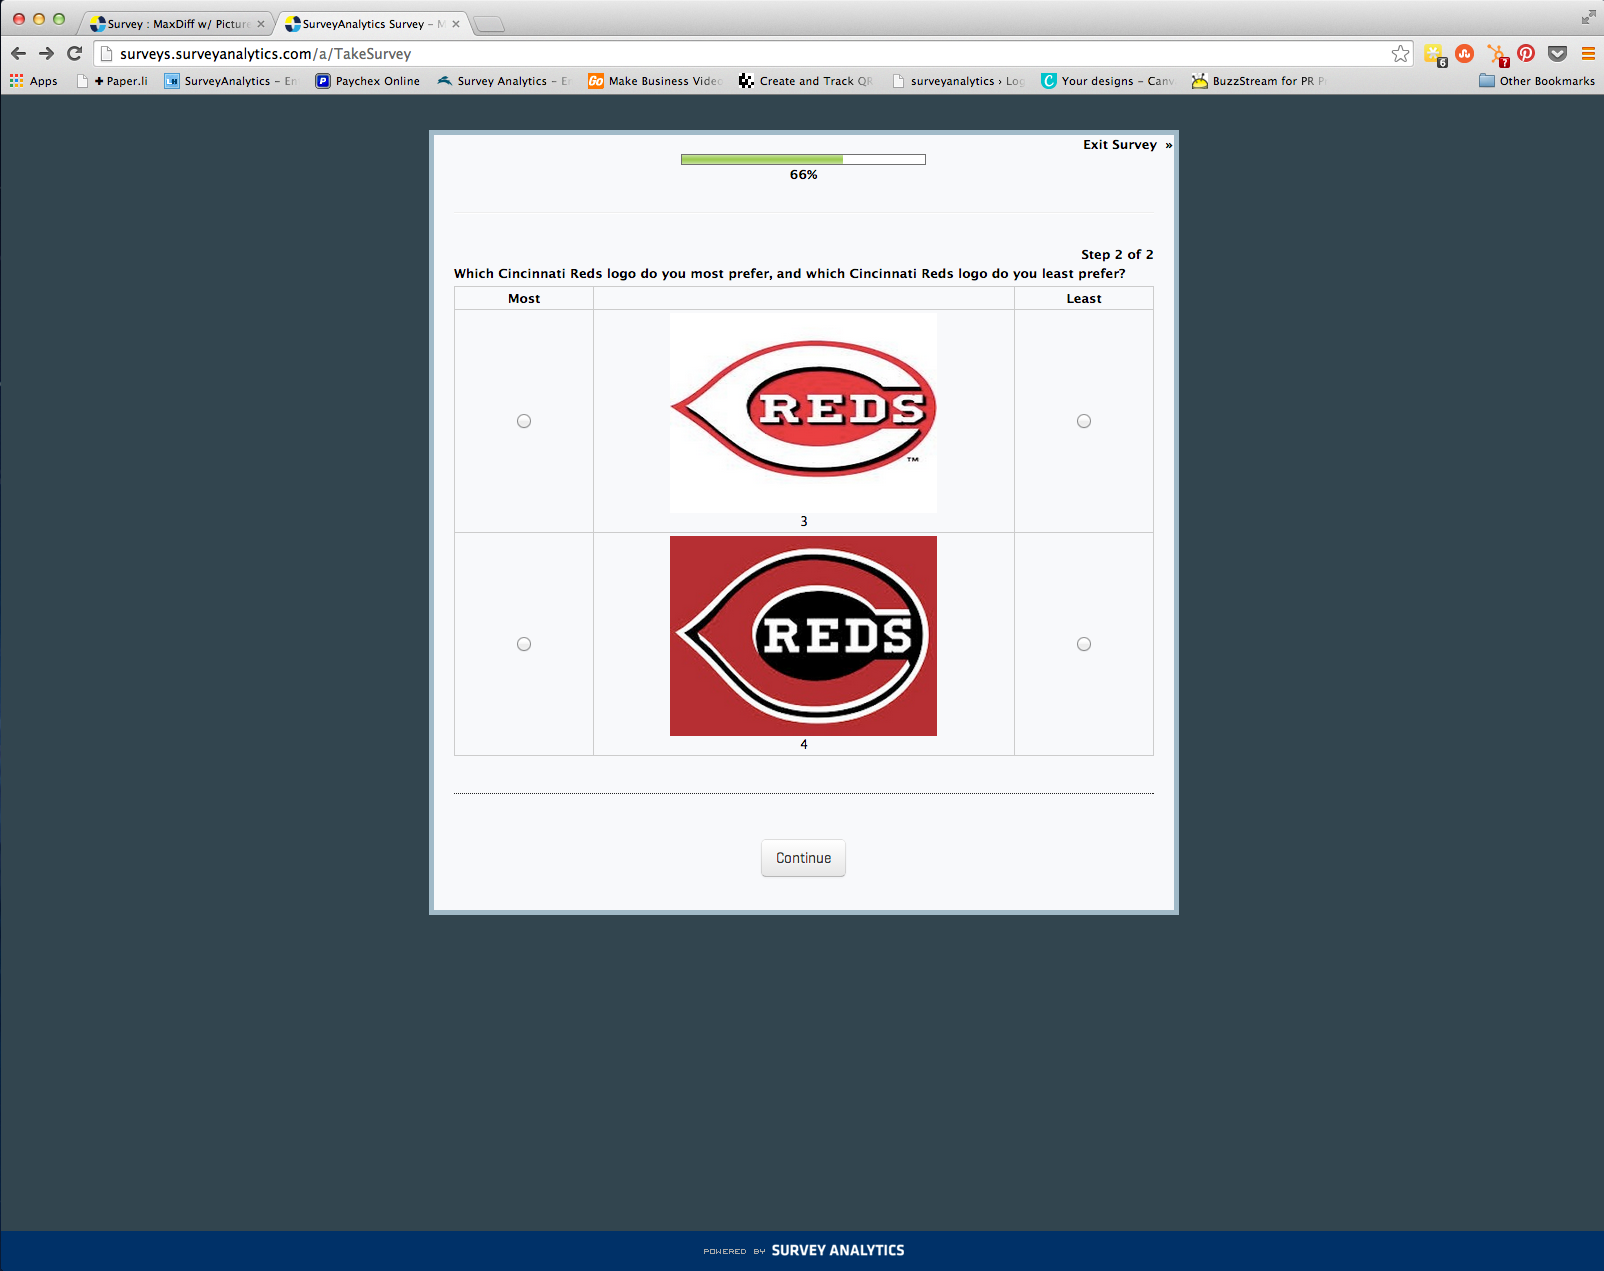Open the Create and Track QR bookmark
Viewport: 1604px width, 1271px height.
[806, 81]
